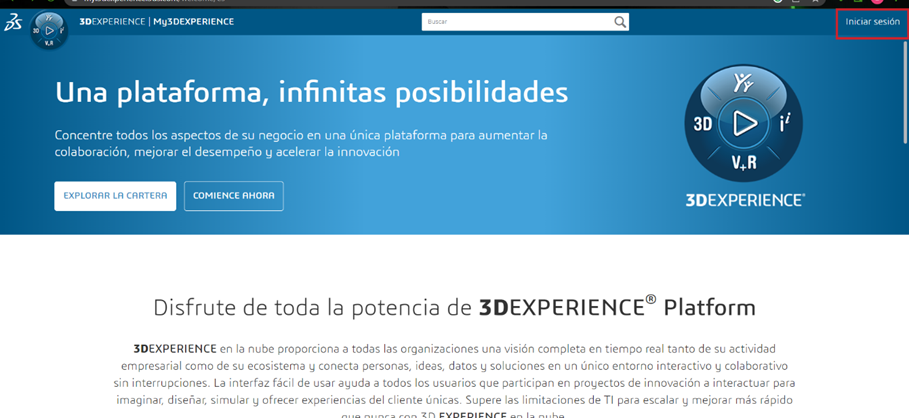
Task: Click top quadrant of large compass
Action: click(743, 83)
